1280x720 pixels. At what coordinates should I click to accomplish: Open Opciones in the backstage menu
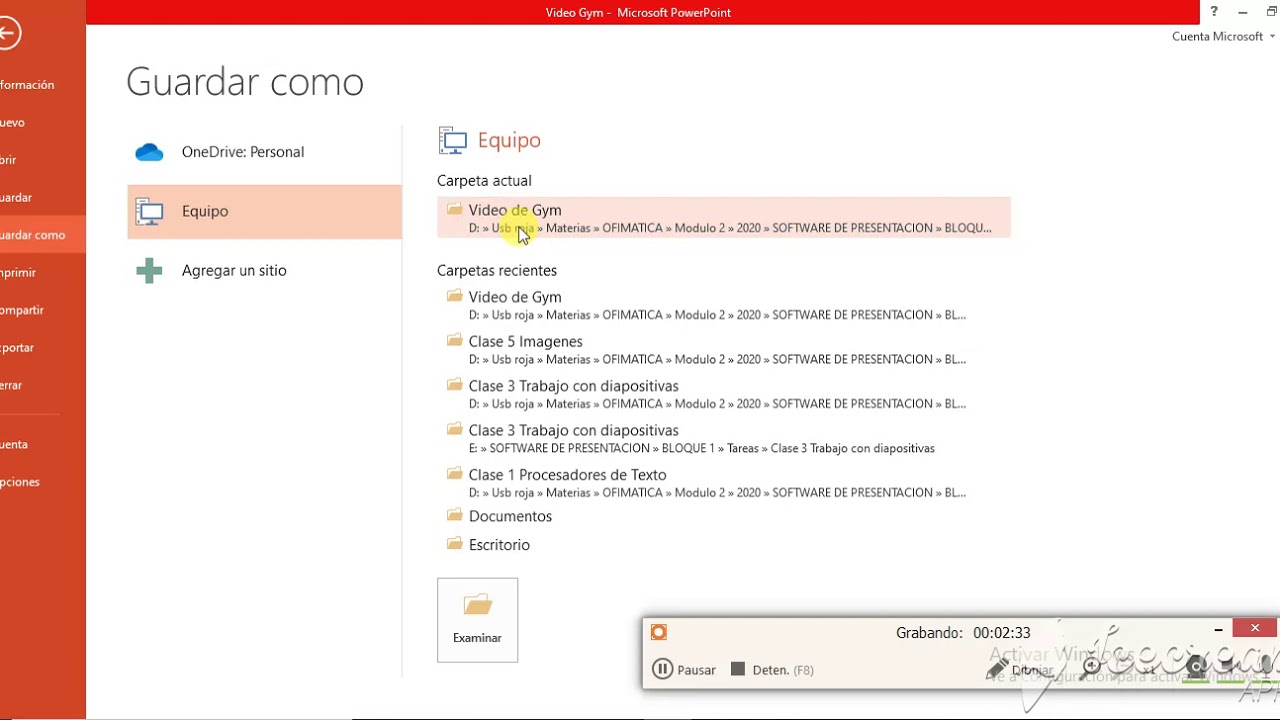click(x=43, y=481)
